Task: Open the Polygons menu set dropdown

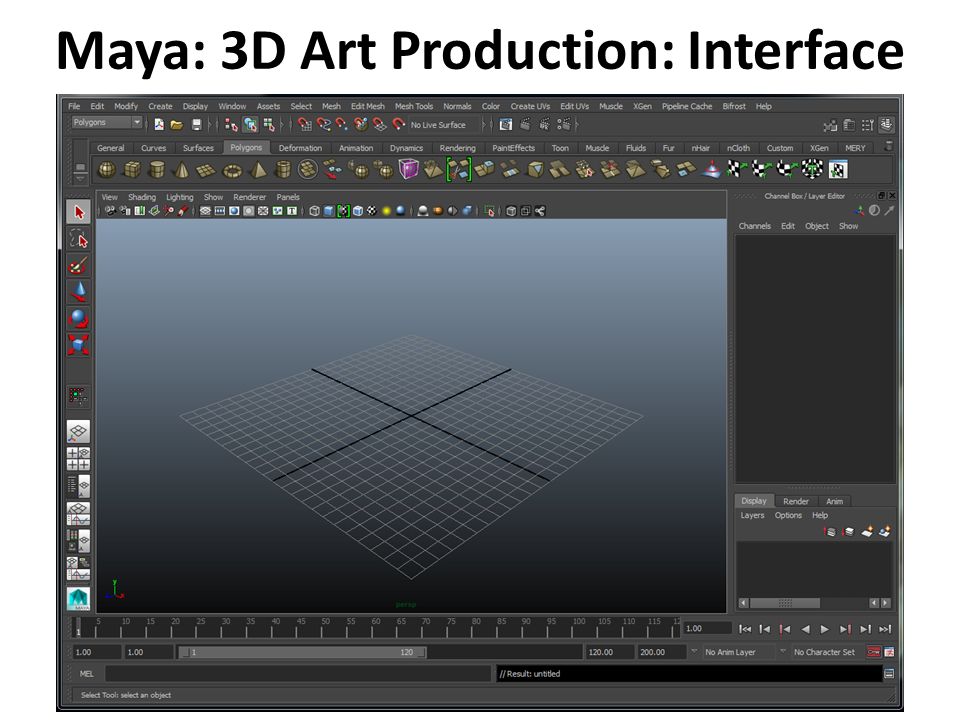Action: point(108,122)
